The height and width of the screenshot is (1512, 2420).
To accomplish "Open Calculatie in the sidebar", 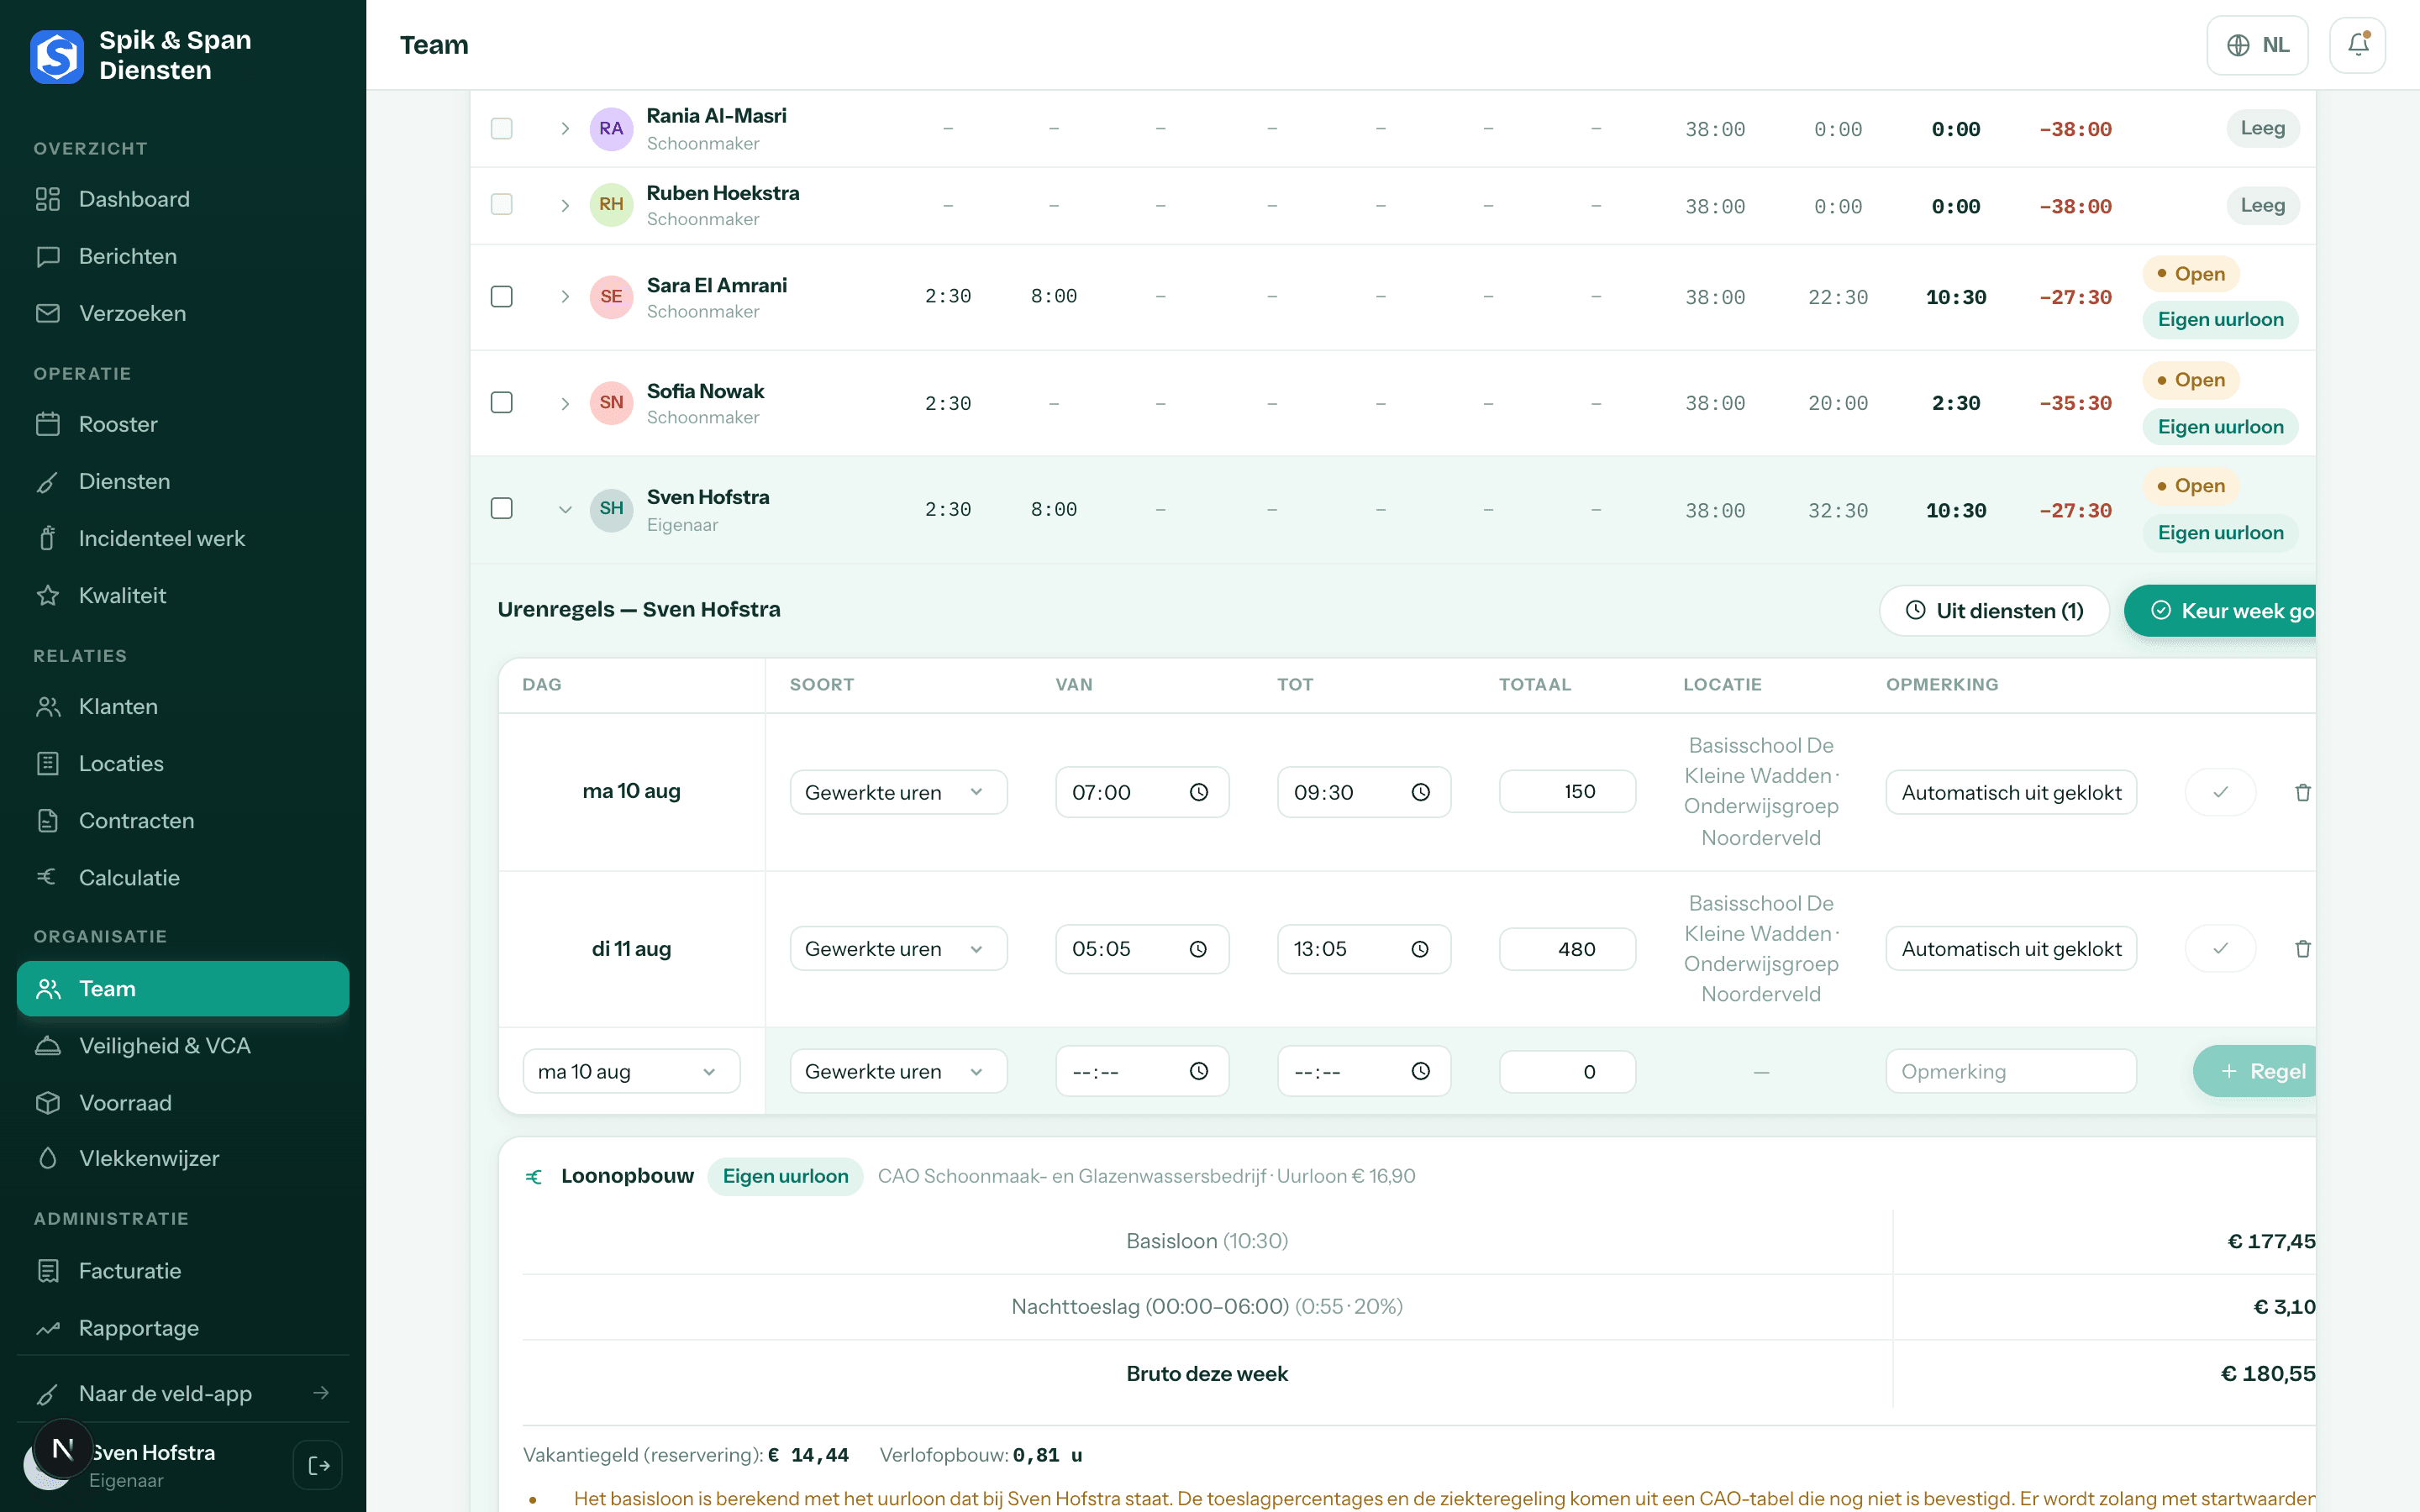I will 183,877.
